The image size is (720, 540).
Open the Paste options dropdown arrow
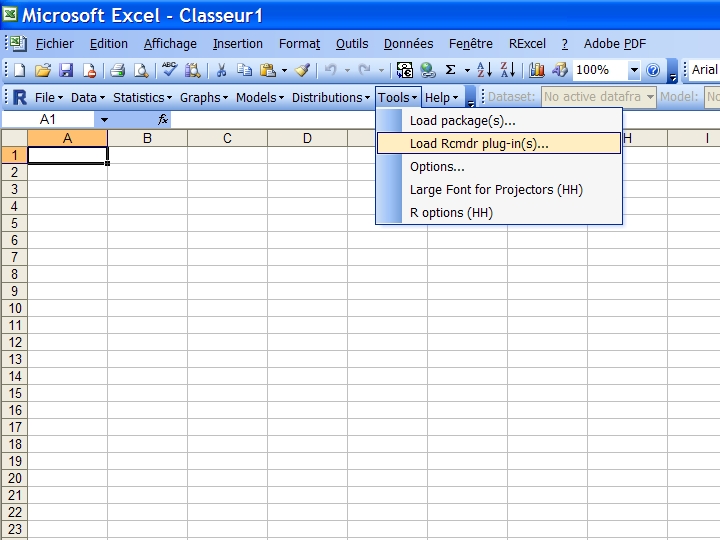(x=284, y=70)
